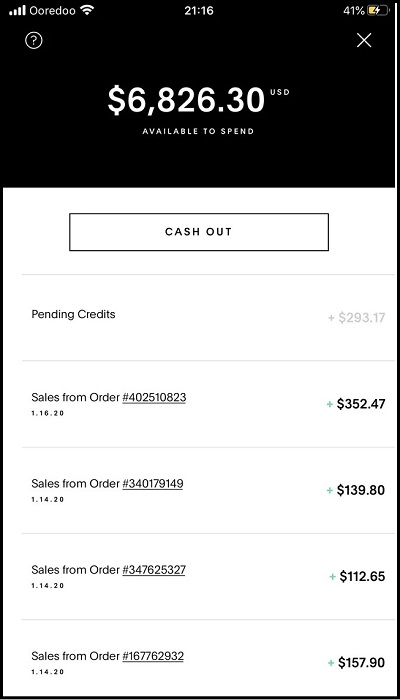Tap the AVAILABLE TO SPEND label
This screenshot has width=400, height=700.
tap(198, 131)
